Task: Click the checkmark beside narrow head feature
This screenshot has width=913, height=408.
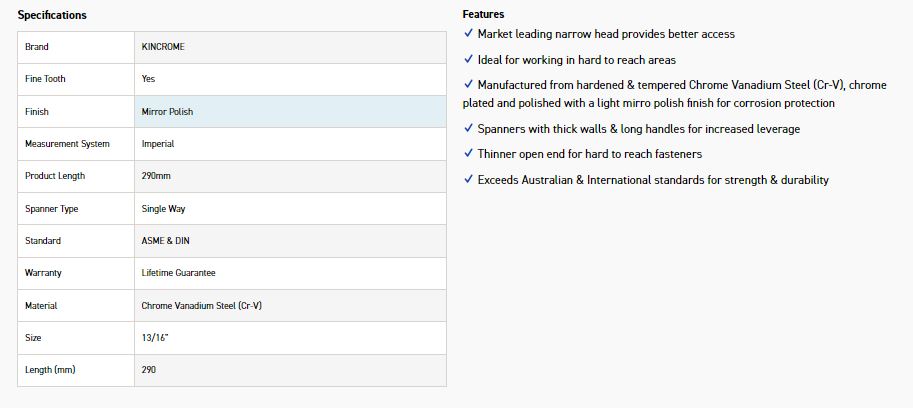Action: [468, 33]
